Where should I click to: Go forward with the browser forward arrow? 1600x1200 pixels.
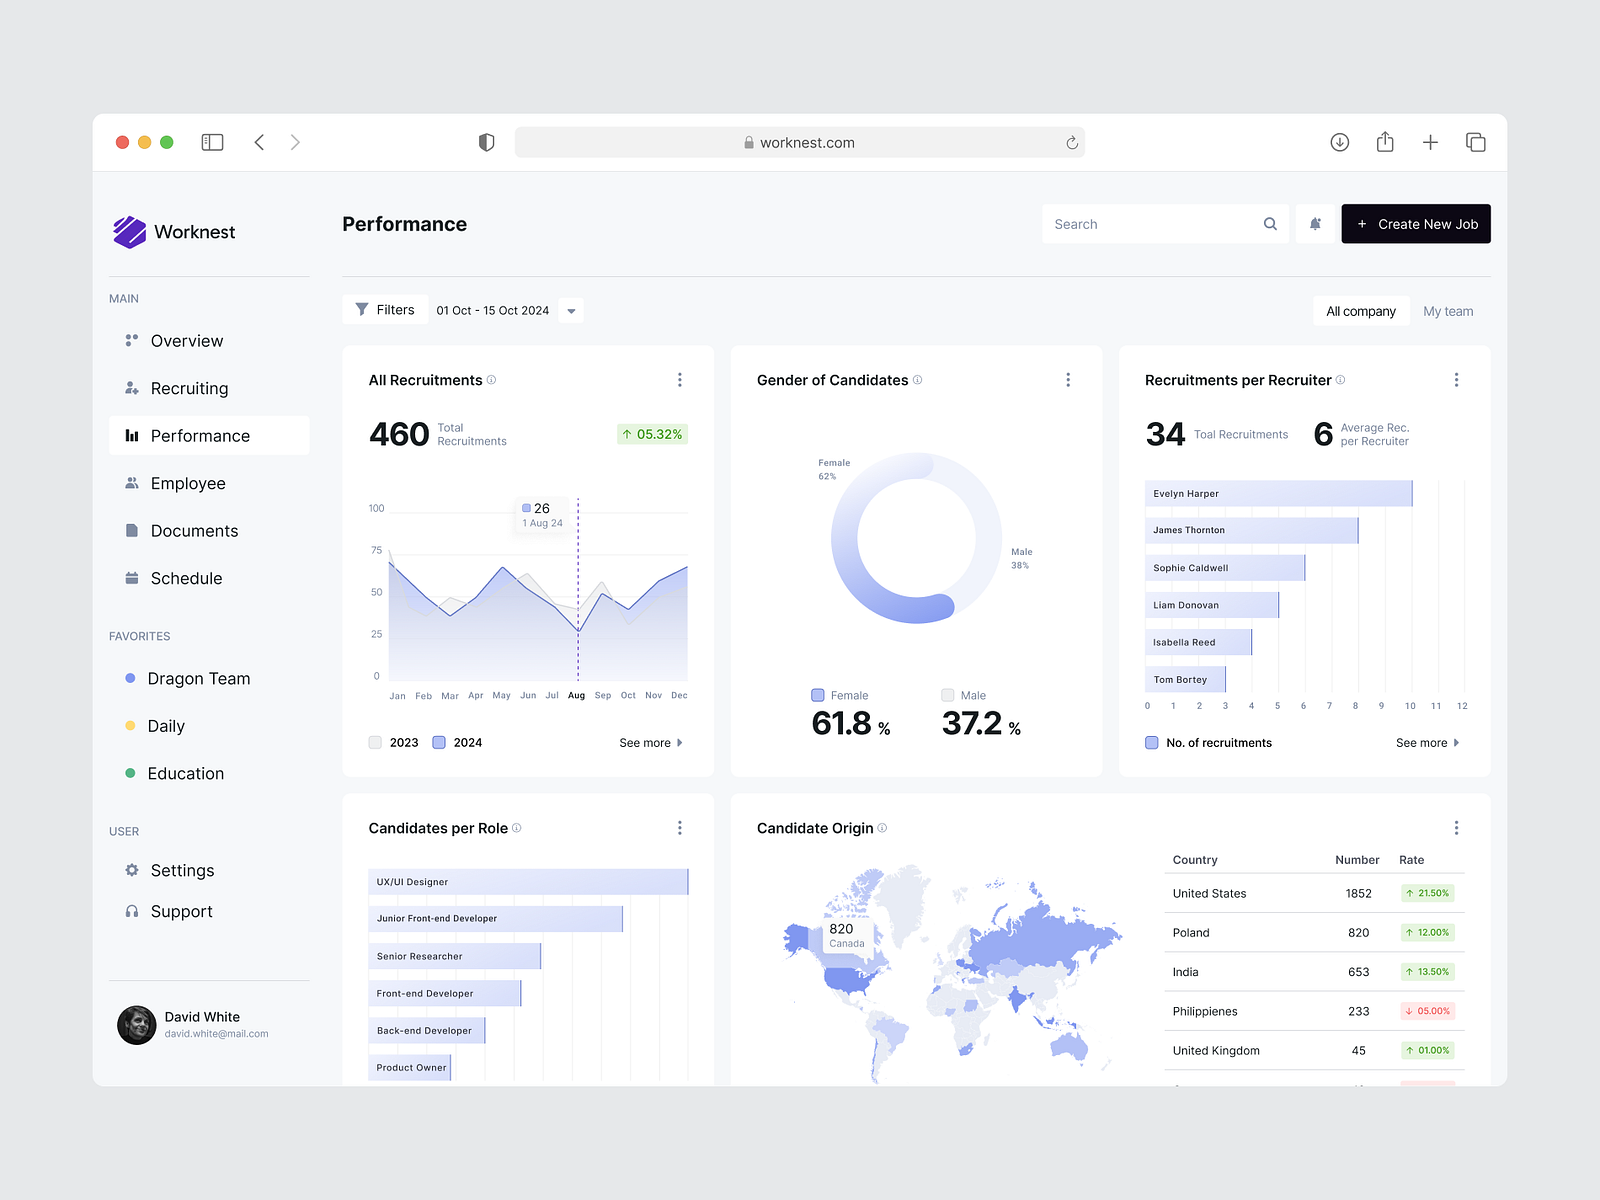pyautogui.click(x=295, y=142)
